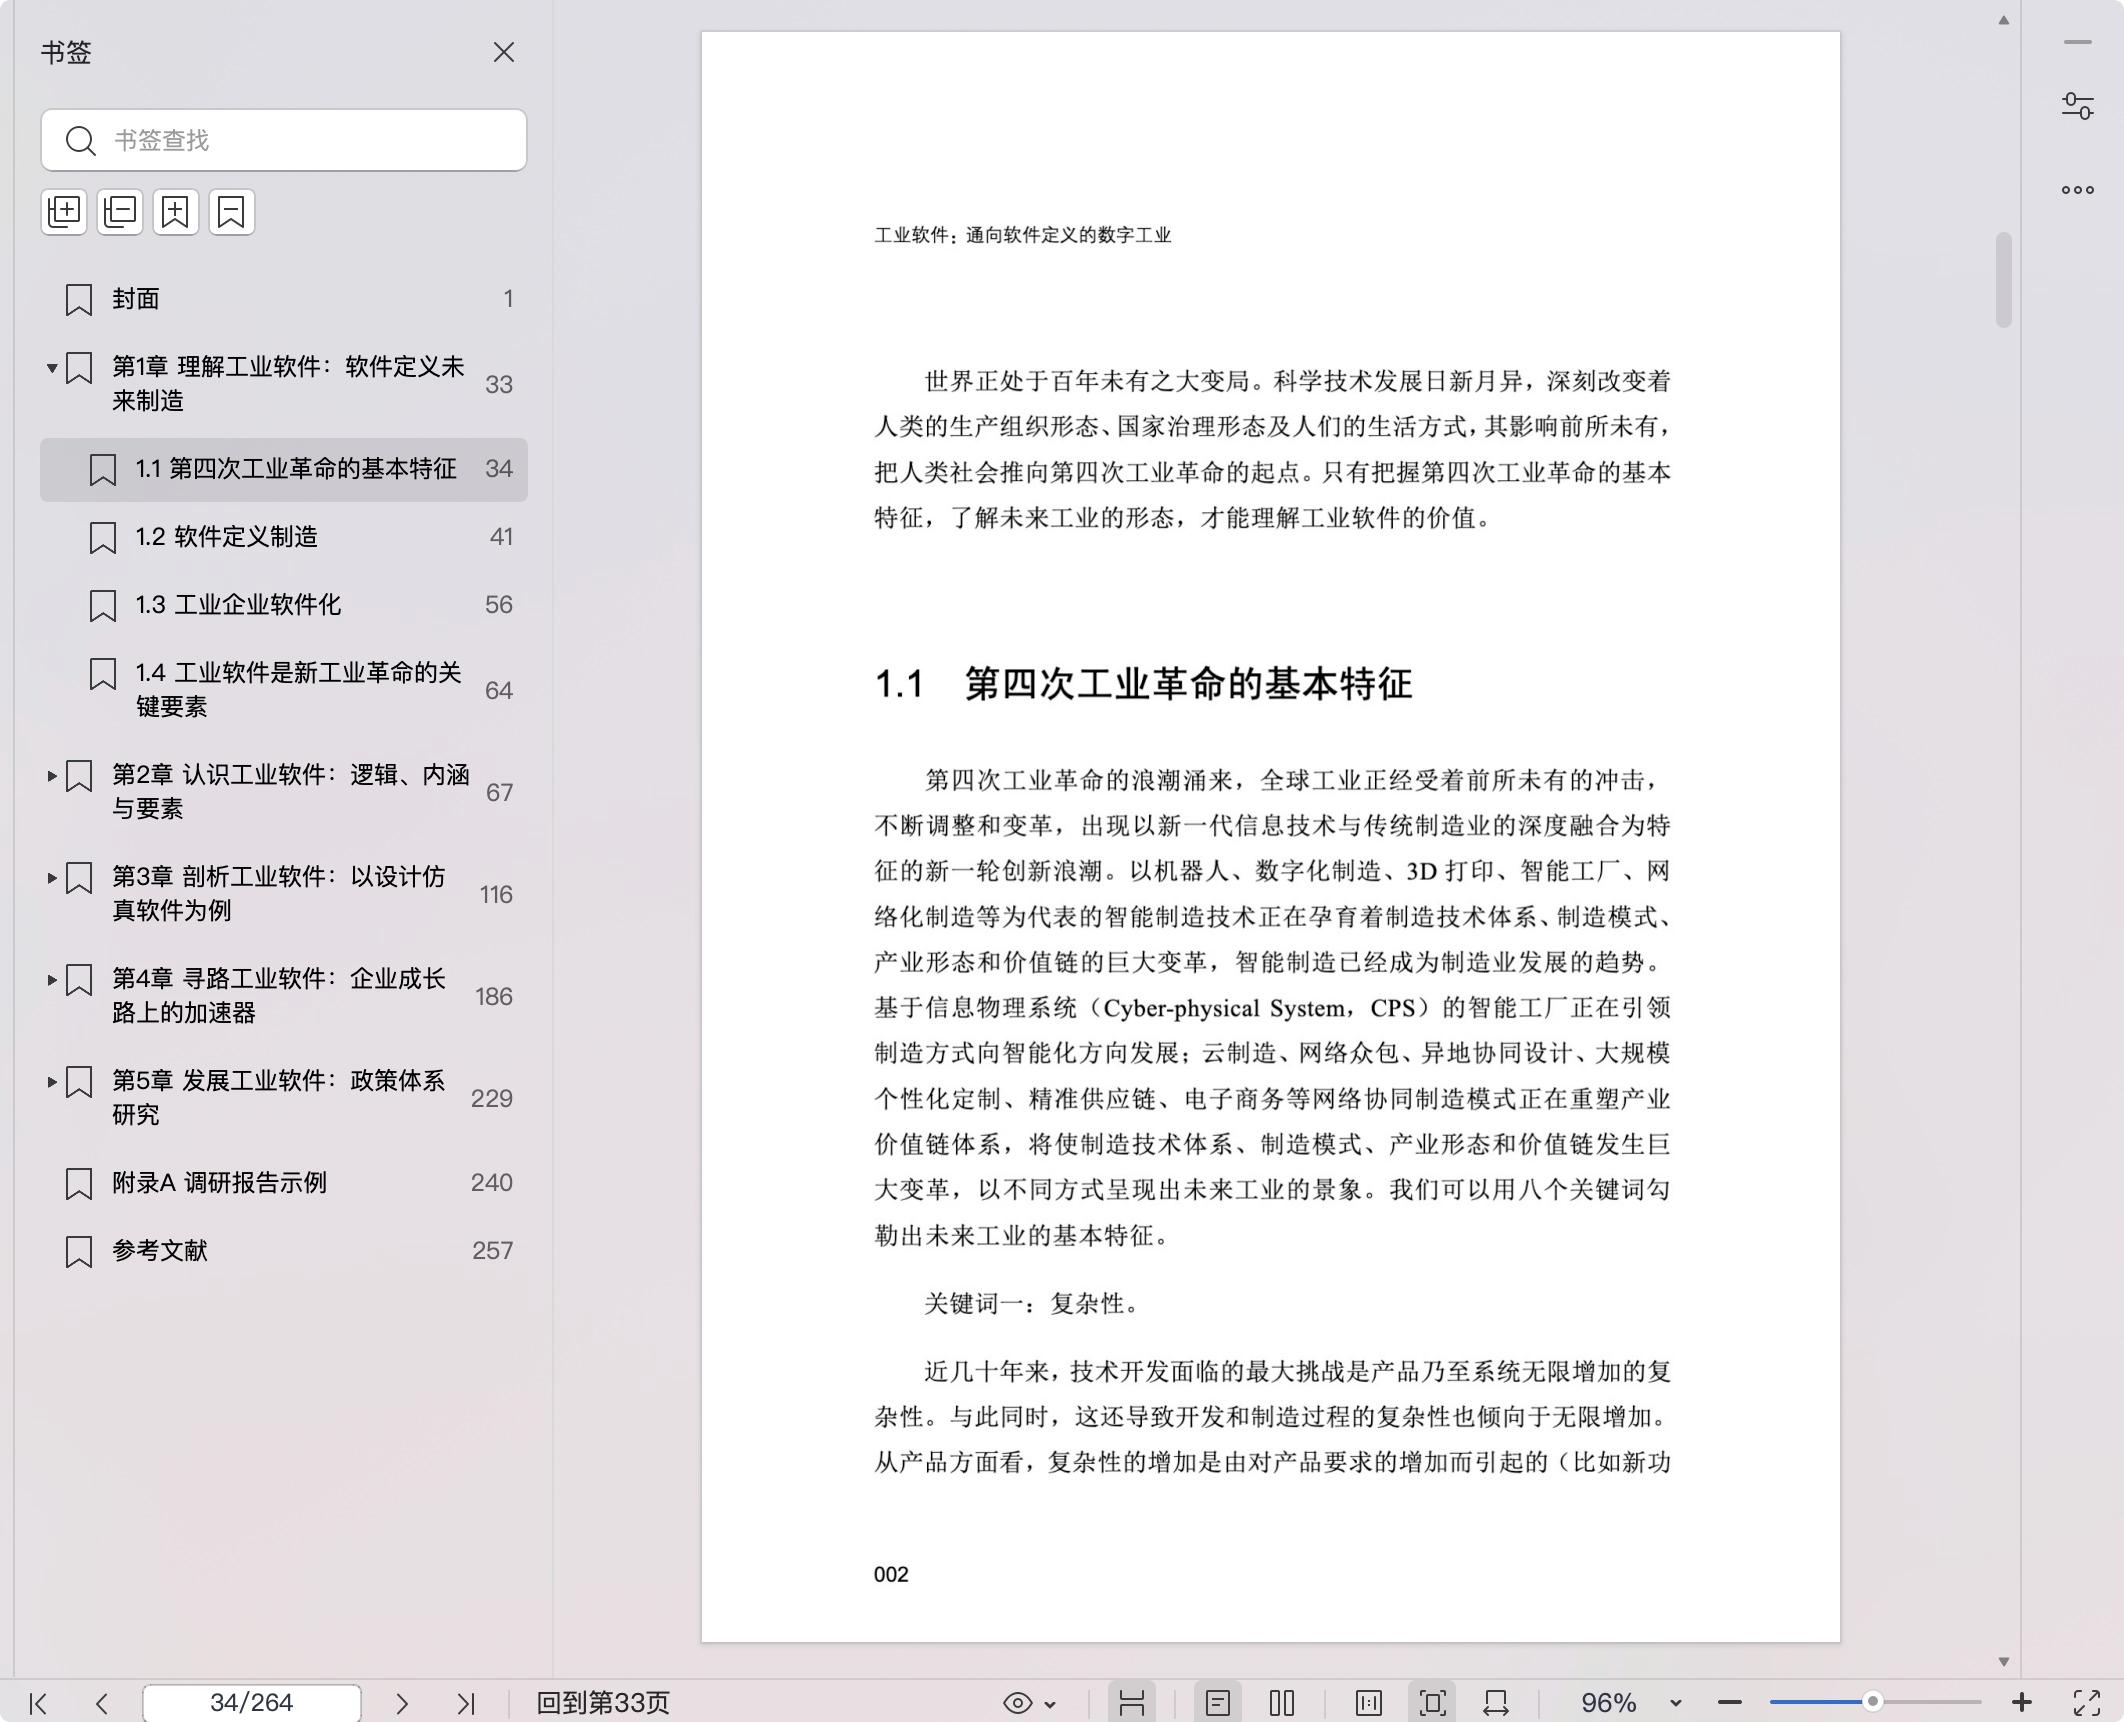Click the fit page icon
The height and width of the screenshot is (1722, 2124).
click(x=1432, y=1703)
